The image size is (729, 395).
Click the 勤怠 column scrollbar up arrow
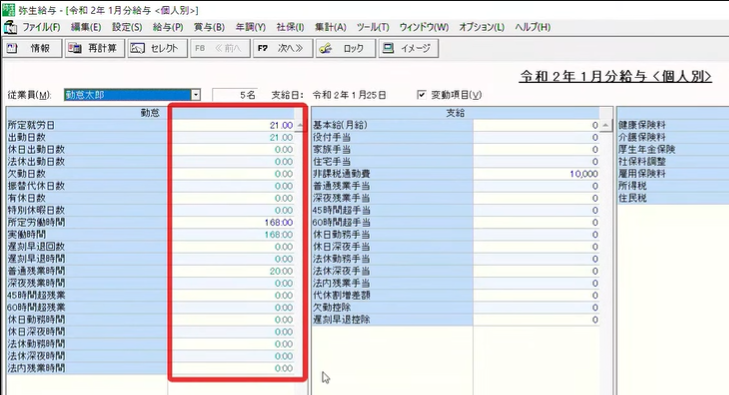click(300, 125)
